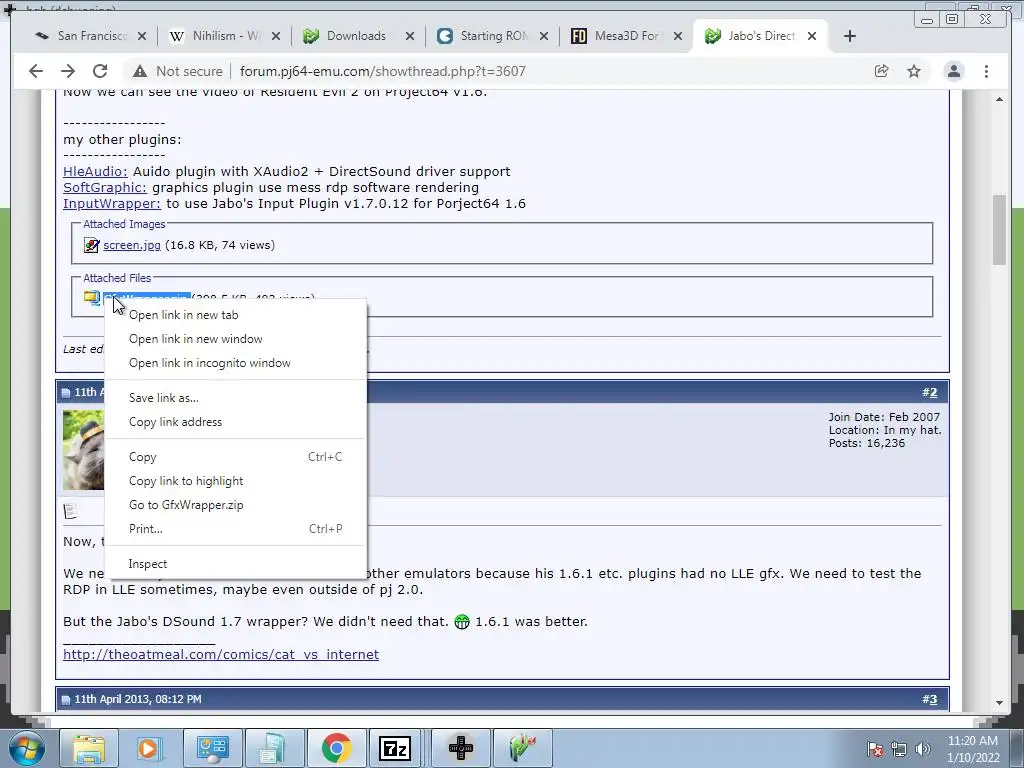Image resolution: width=1024 pixels, height=768 pixels.
Task: Close the Mesa3D tab
Action: click(678, 37)
